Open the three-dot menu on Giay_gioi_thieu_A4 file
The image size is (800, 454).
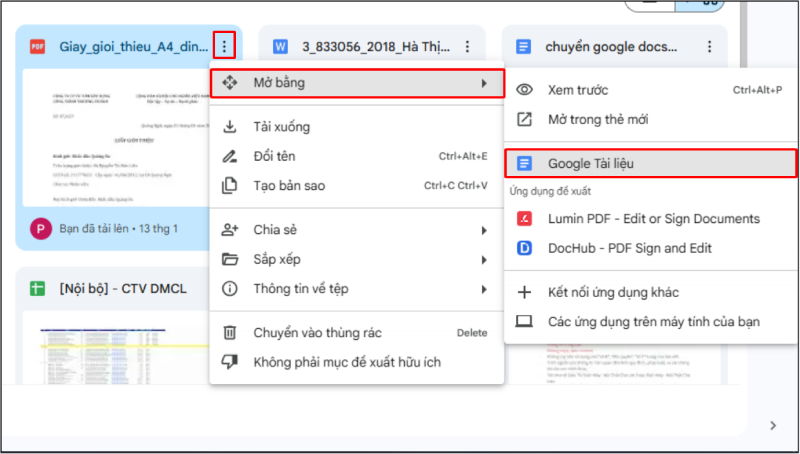point(224,46)
